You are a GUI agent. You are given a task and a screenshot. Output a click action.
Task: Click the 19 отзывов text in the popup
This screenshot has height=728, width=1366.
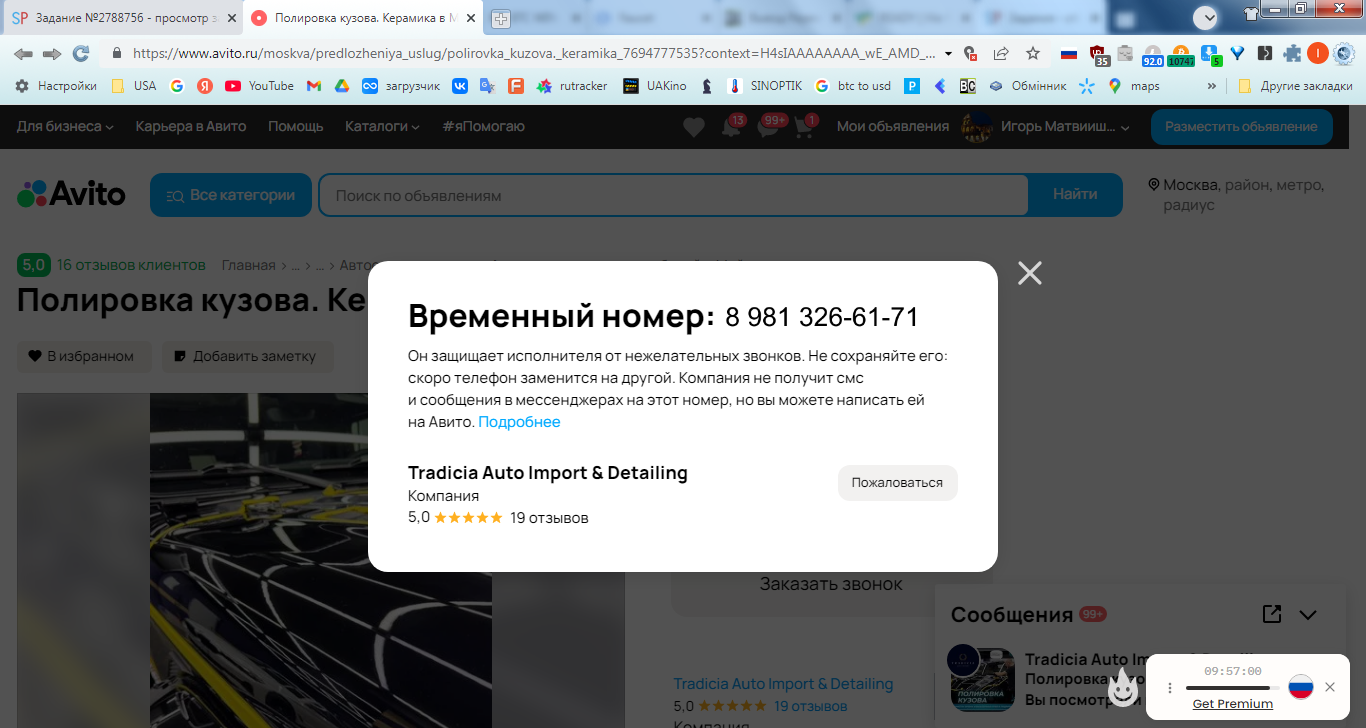click(x=549, y=518)
